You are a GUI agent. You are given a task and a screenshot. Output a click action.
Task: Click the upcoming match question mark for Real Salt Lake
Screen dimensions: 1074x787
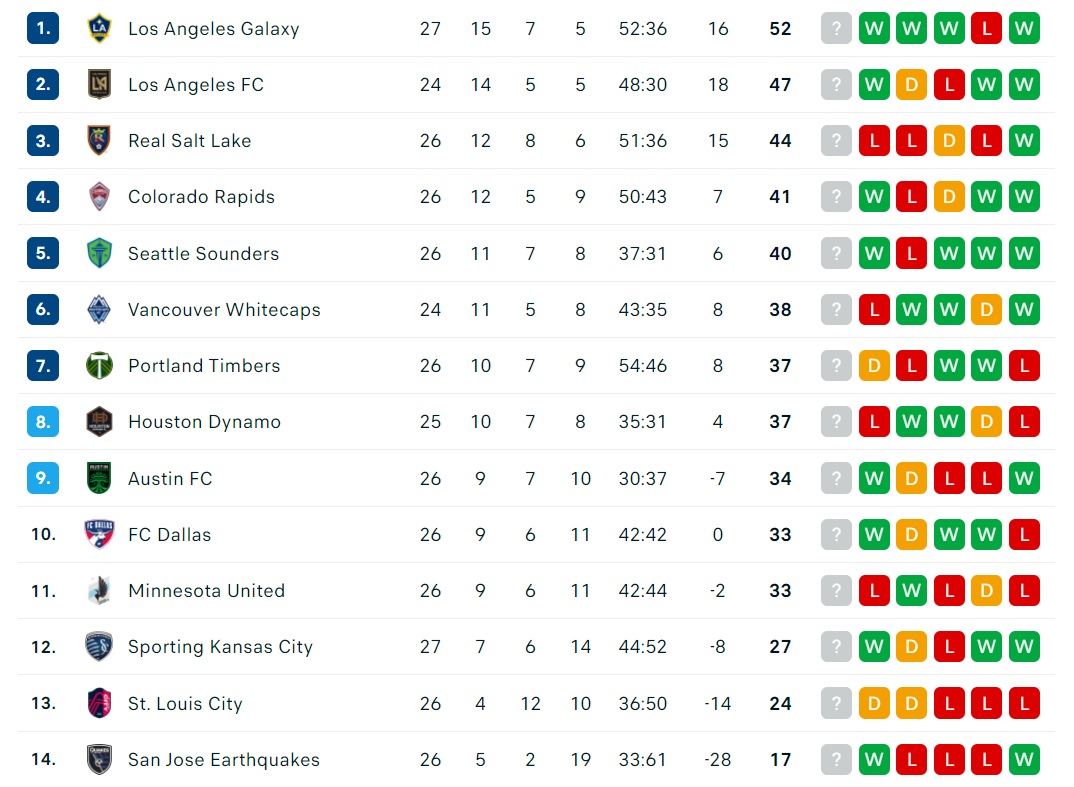[836, 140]
